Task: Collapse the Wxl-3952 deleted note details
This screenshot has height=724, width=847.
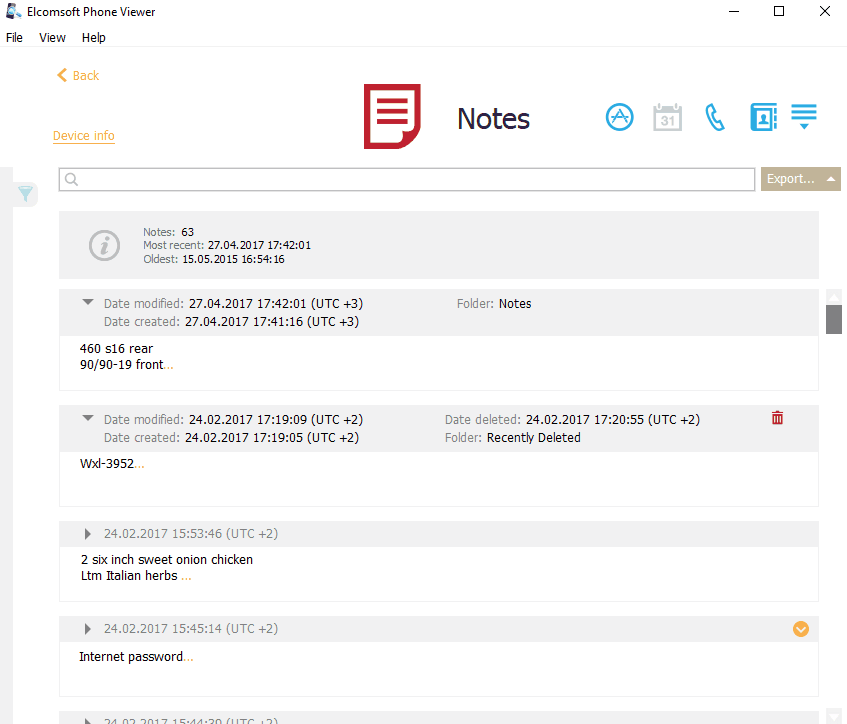Action: [88, 419]
